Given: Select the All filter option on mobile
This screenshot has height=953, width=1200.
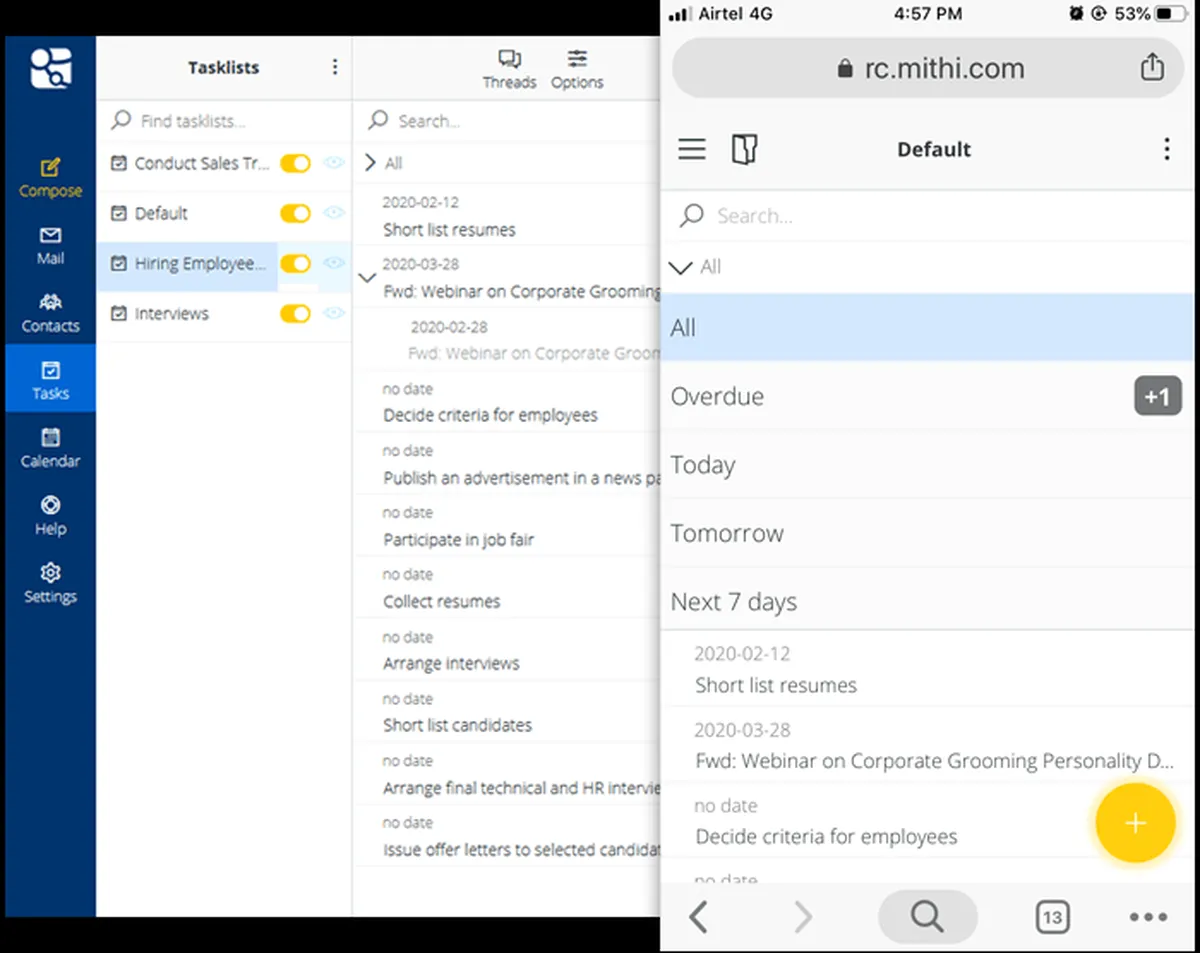Looking at the screenshot, I should coord(928,327).
